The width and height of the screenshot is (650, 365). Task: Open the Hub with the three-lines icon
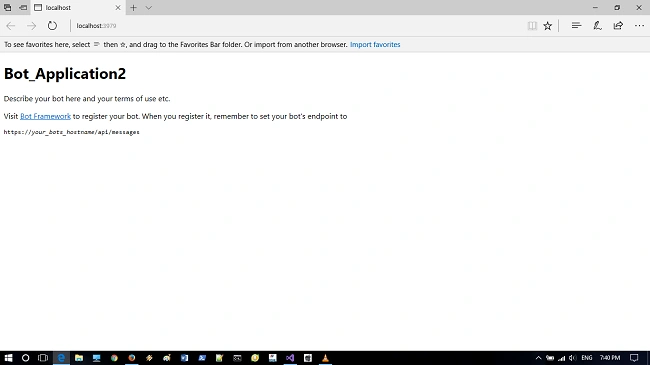576,26
